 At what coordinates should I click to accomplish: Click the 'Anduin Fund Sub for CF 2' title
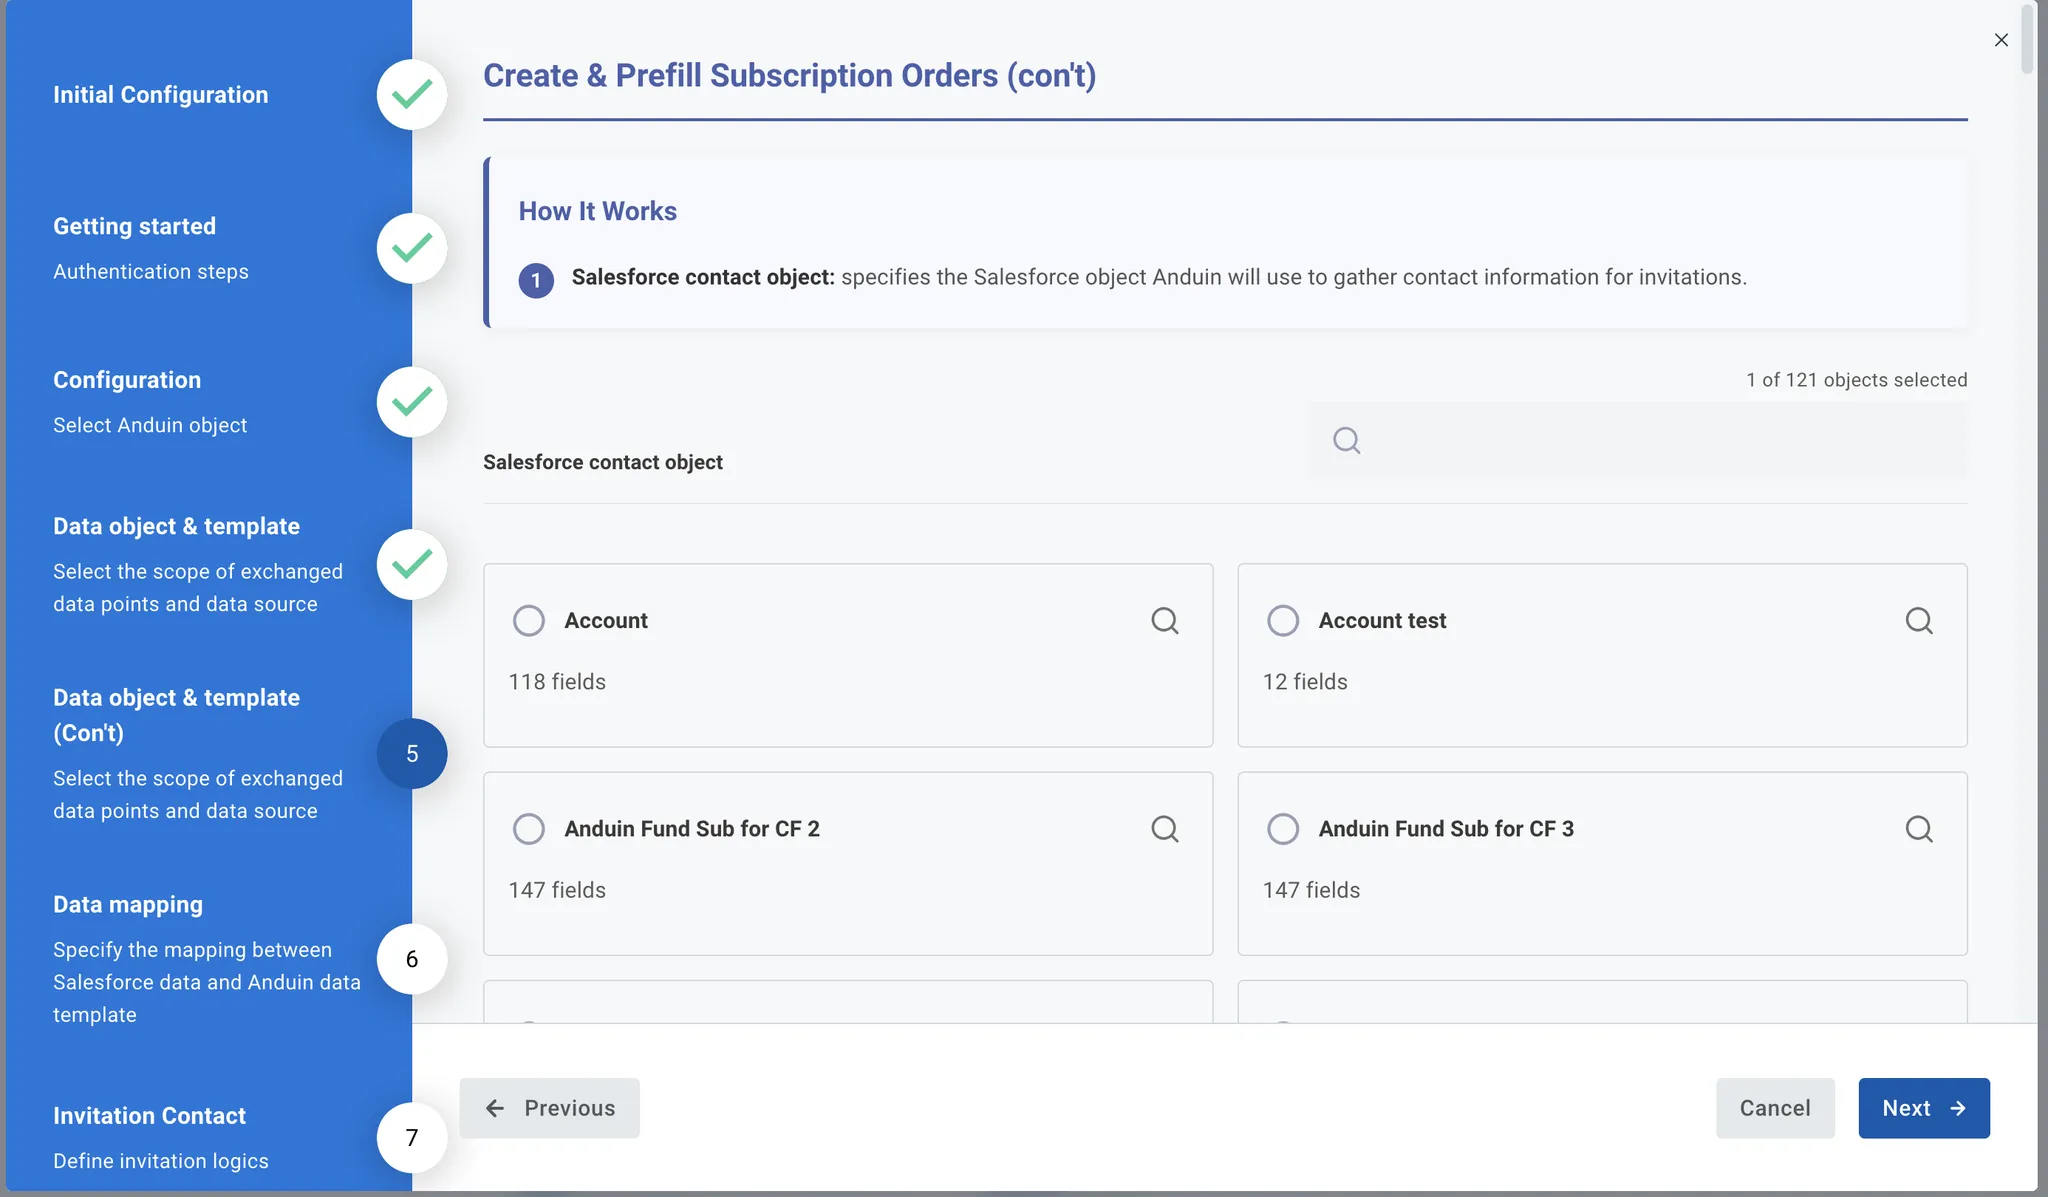pyautogui.click(x=692, y=829)
